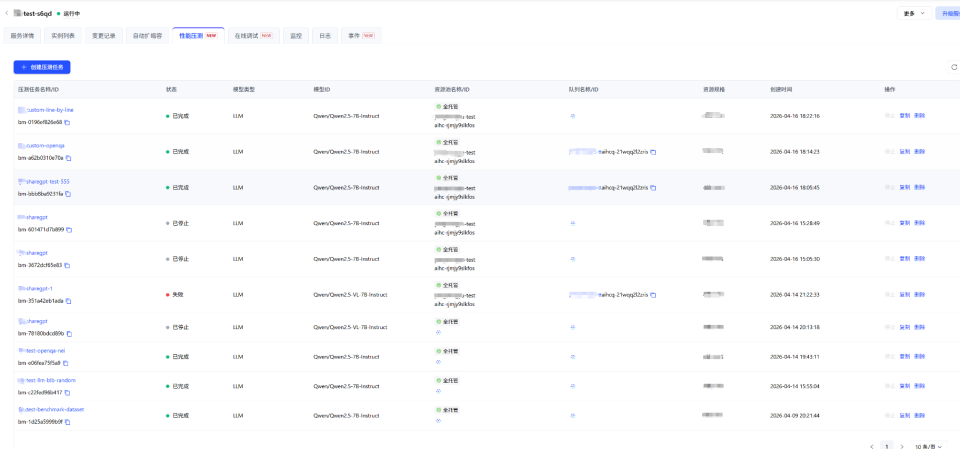Copy task ID bm-1d25a5999b9f

(x=68, y=422)
